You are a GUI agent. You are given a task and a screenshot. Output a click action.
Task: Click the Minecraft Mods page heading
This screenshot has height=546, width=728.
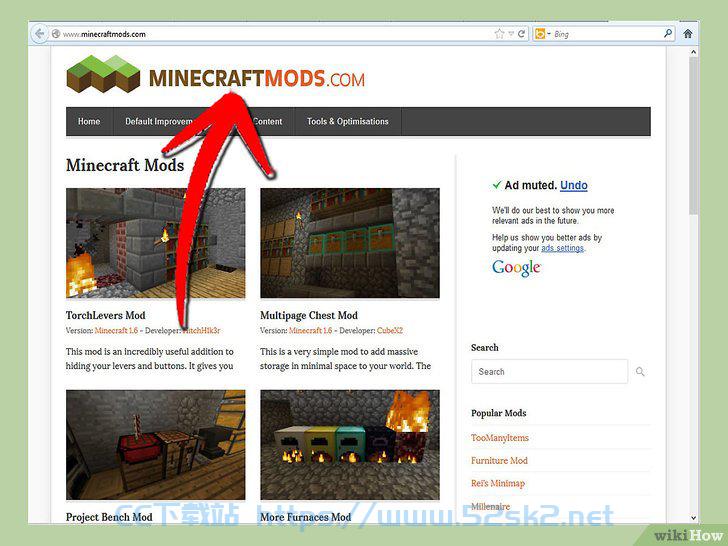tap(125, 165)
